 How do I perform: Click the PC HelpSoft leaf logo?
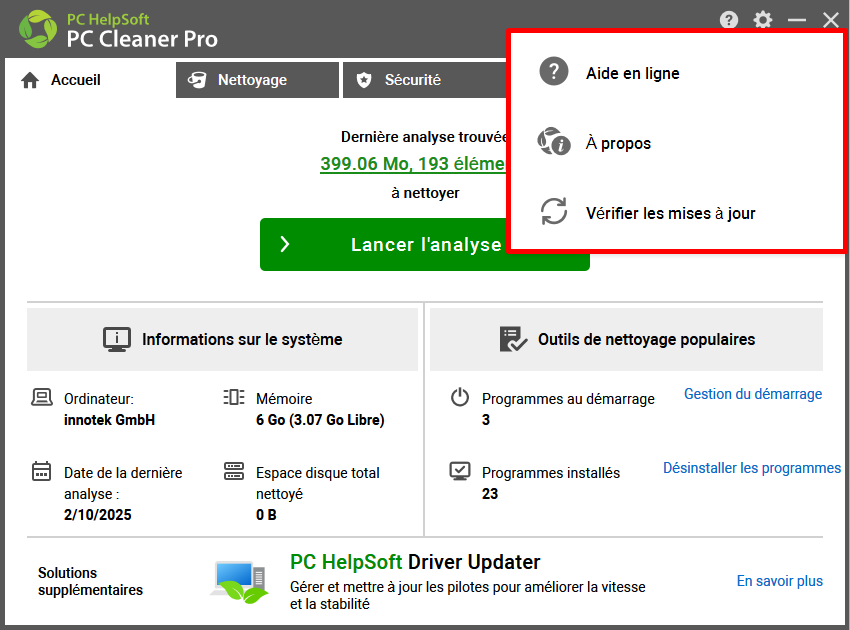(38, 29)
